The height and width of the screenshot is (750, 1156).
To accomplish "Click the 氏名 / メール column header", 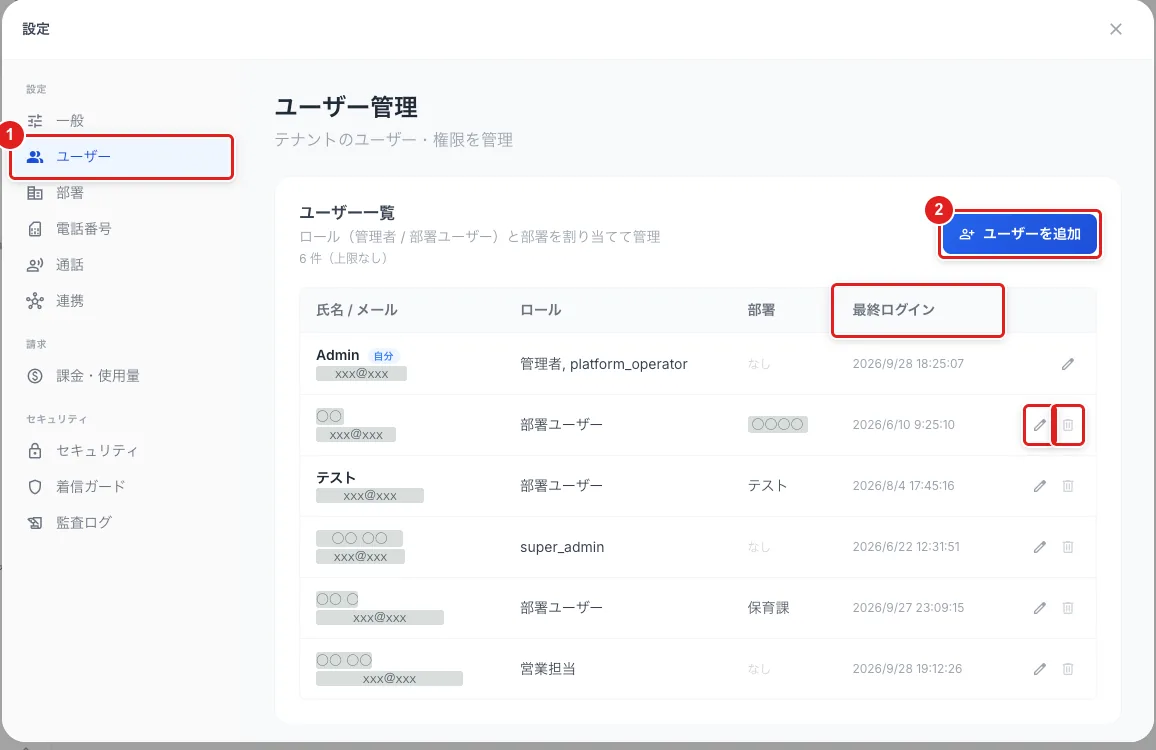I will 357,310.
